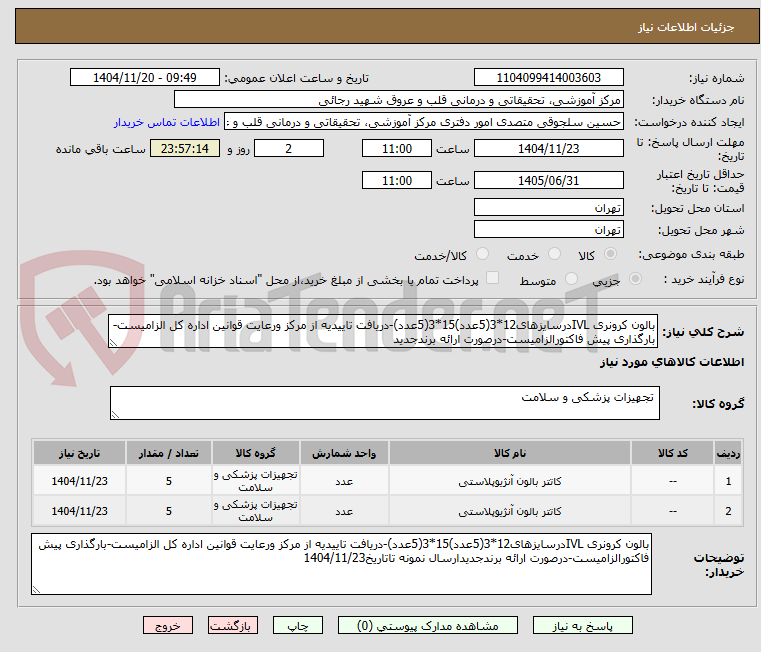Click row 2 unit cell عدد
The image size is (761, 652).
344,511
